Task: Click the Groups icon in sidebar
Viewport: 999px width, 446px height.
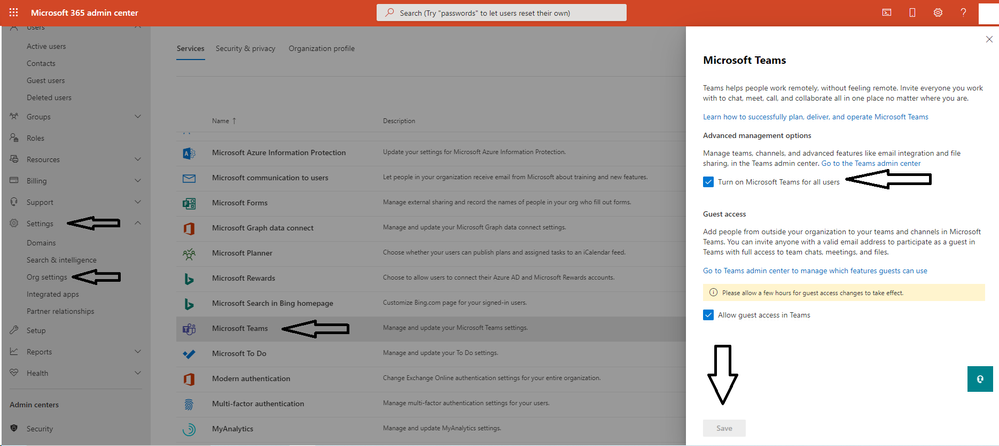Action: click(x=14, y=117)
